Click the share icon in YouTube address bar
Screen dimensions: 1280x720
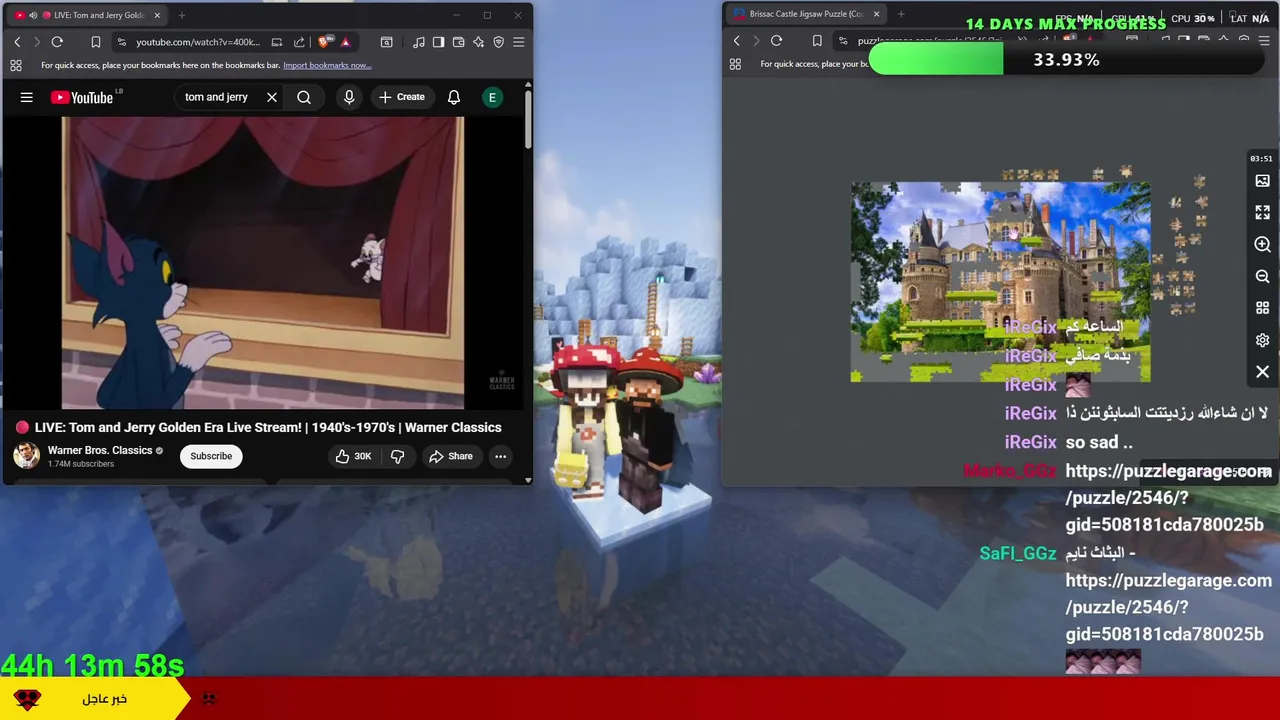(299, 42)
